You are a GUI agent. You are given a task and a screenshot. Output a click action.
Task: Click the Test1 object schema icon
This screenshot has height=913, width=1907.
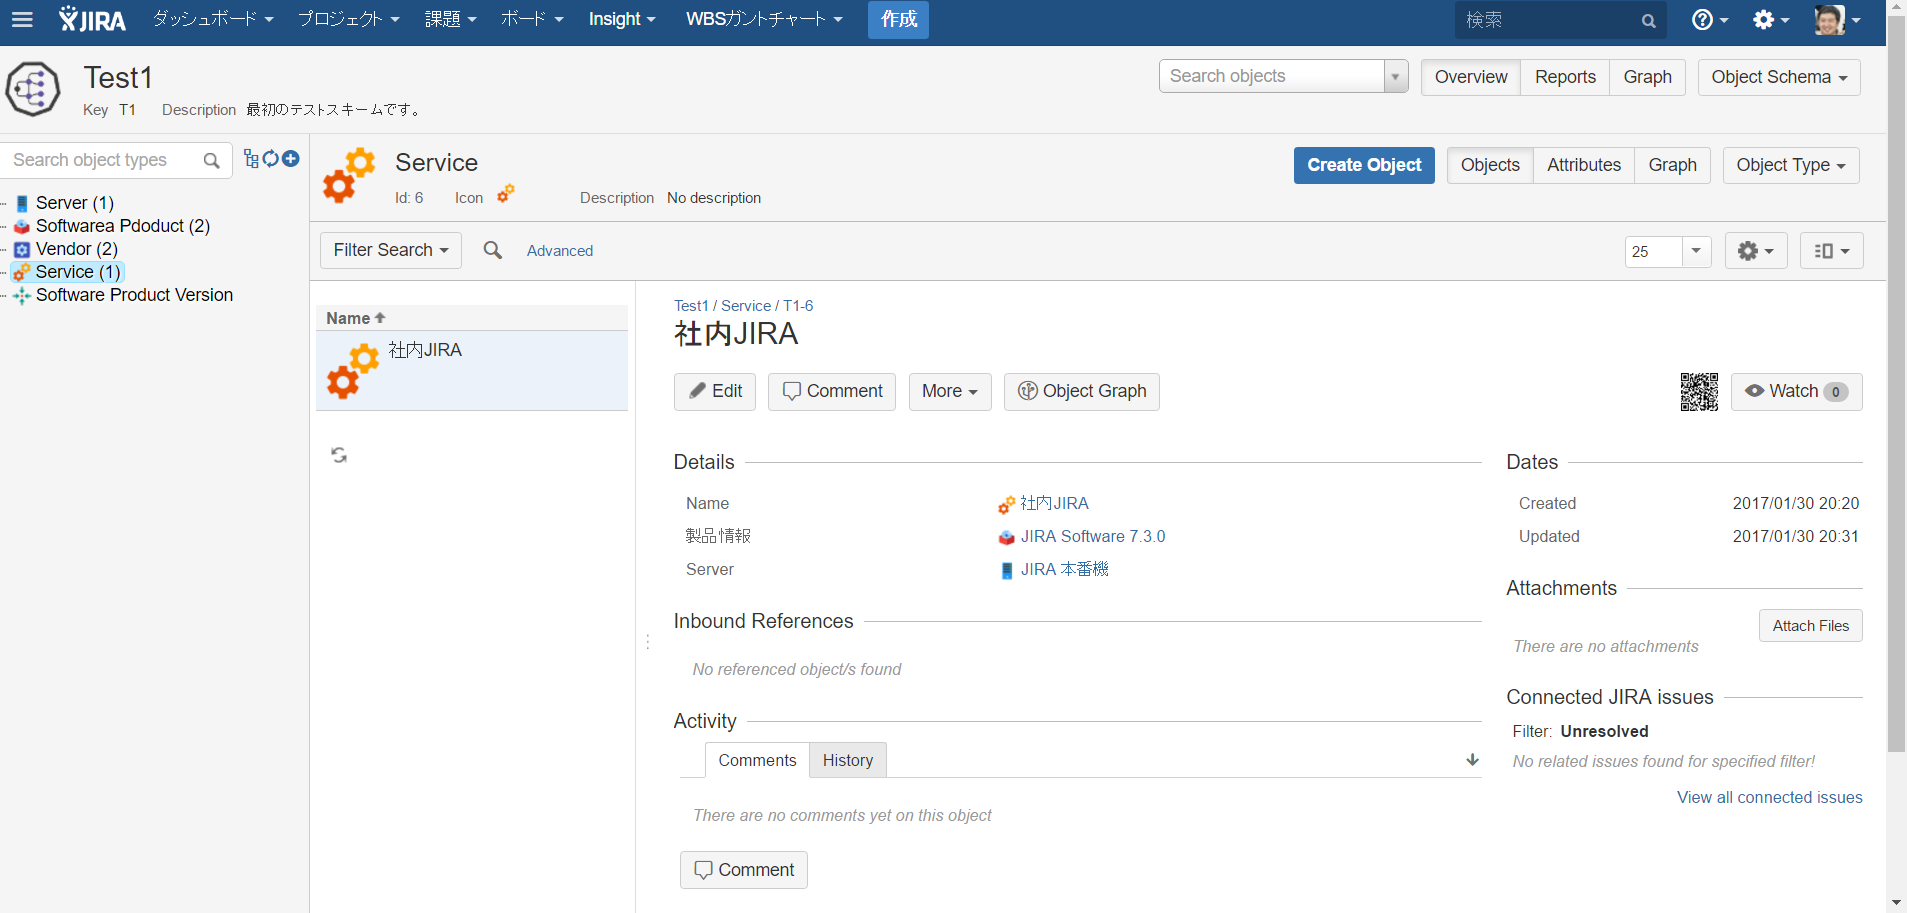33,89
